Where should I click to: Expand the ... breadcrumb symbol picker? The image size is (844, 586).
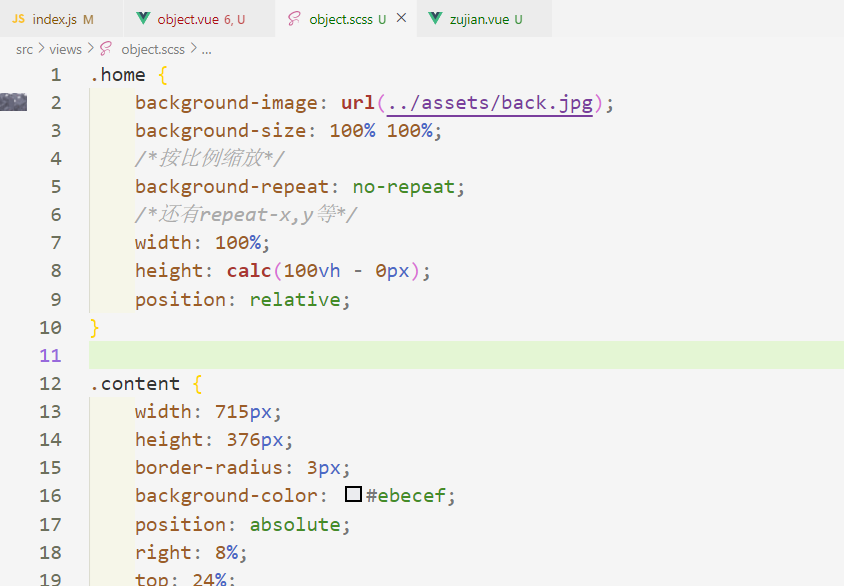pyautogui.click(x=206, y=48)
